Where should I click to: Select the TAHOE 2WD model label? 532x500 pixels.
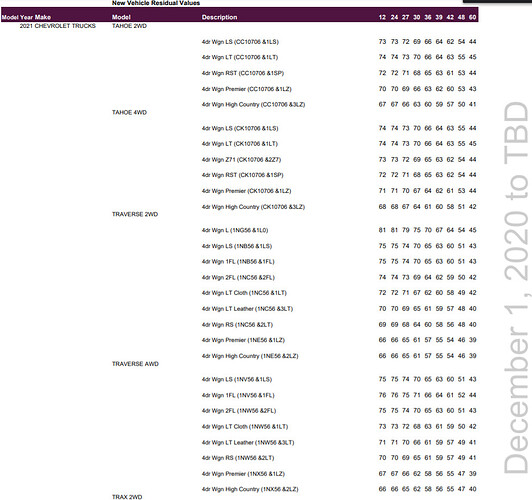(x=129, y=26)
